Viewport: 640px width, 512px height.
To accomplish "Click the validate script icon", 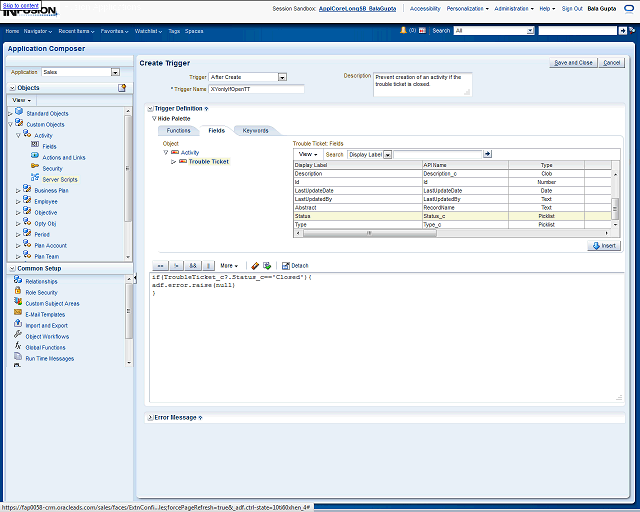I will click(x=267, y=265).
